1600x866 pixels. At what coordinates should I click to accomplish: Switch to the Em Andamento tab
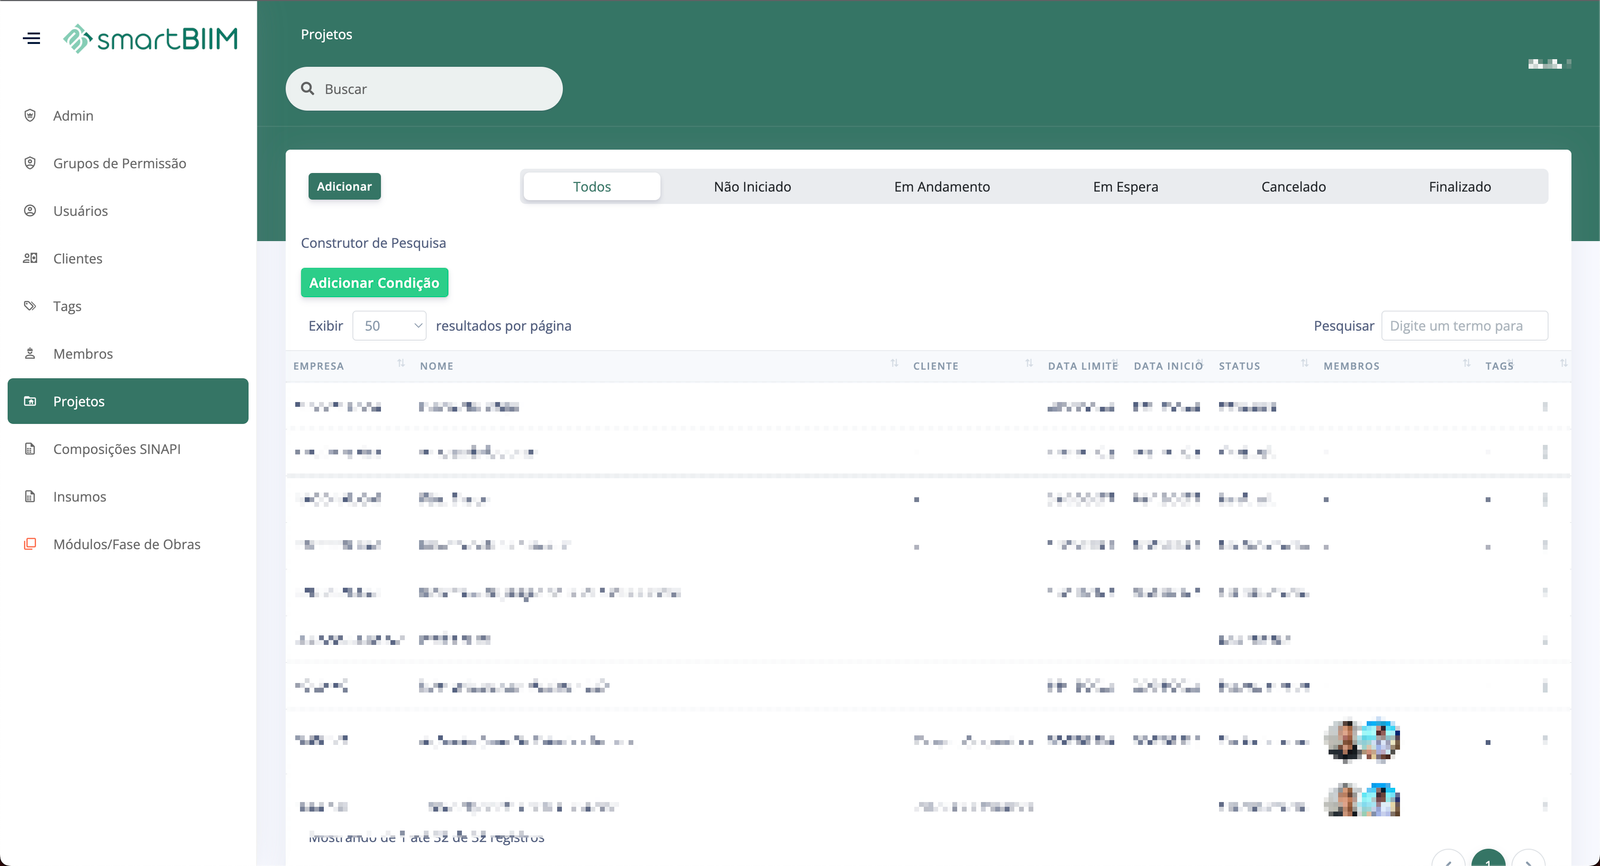[941, 187]
